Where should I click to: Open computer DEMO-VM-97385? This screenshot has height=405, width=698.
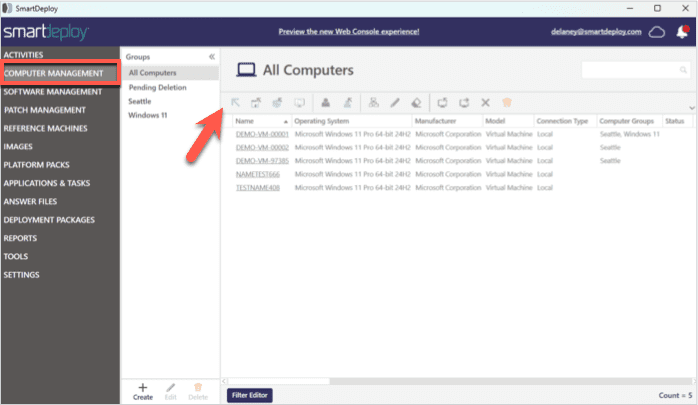pyautogui.click(x=262, y=161)
